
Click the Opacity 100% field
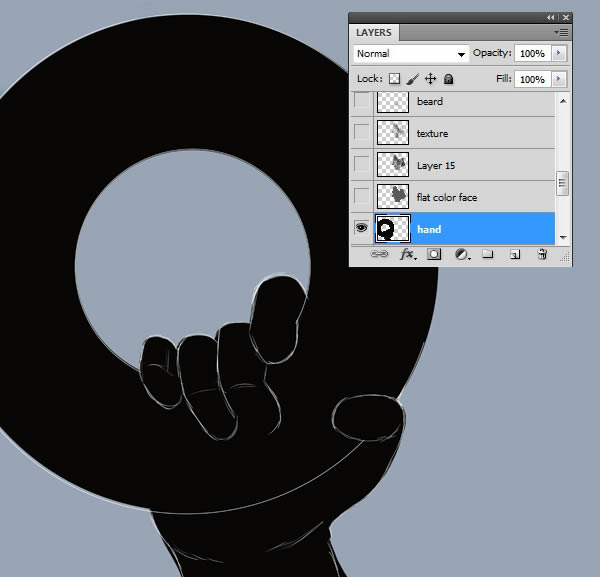[x=532, y=53]
